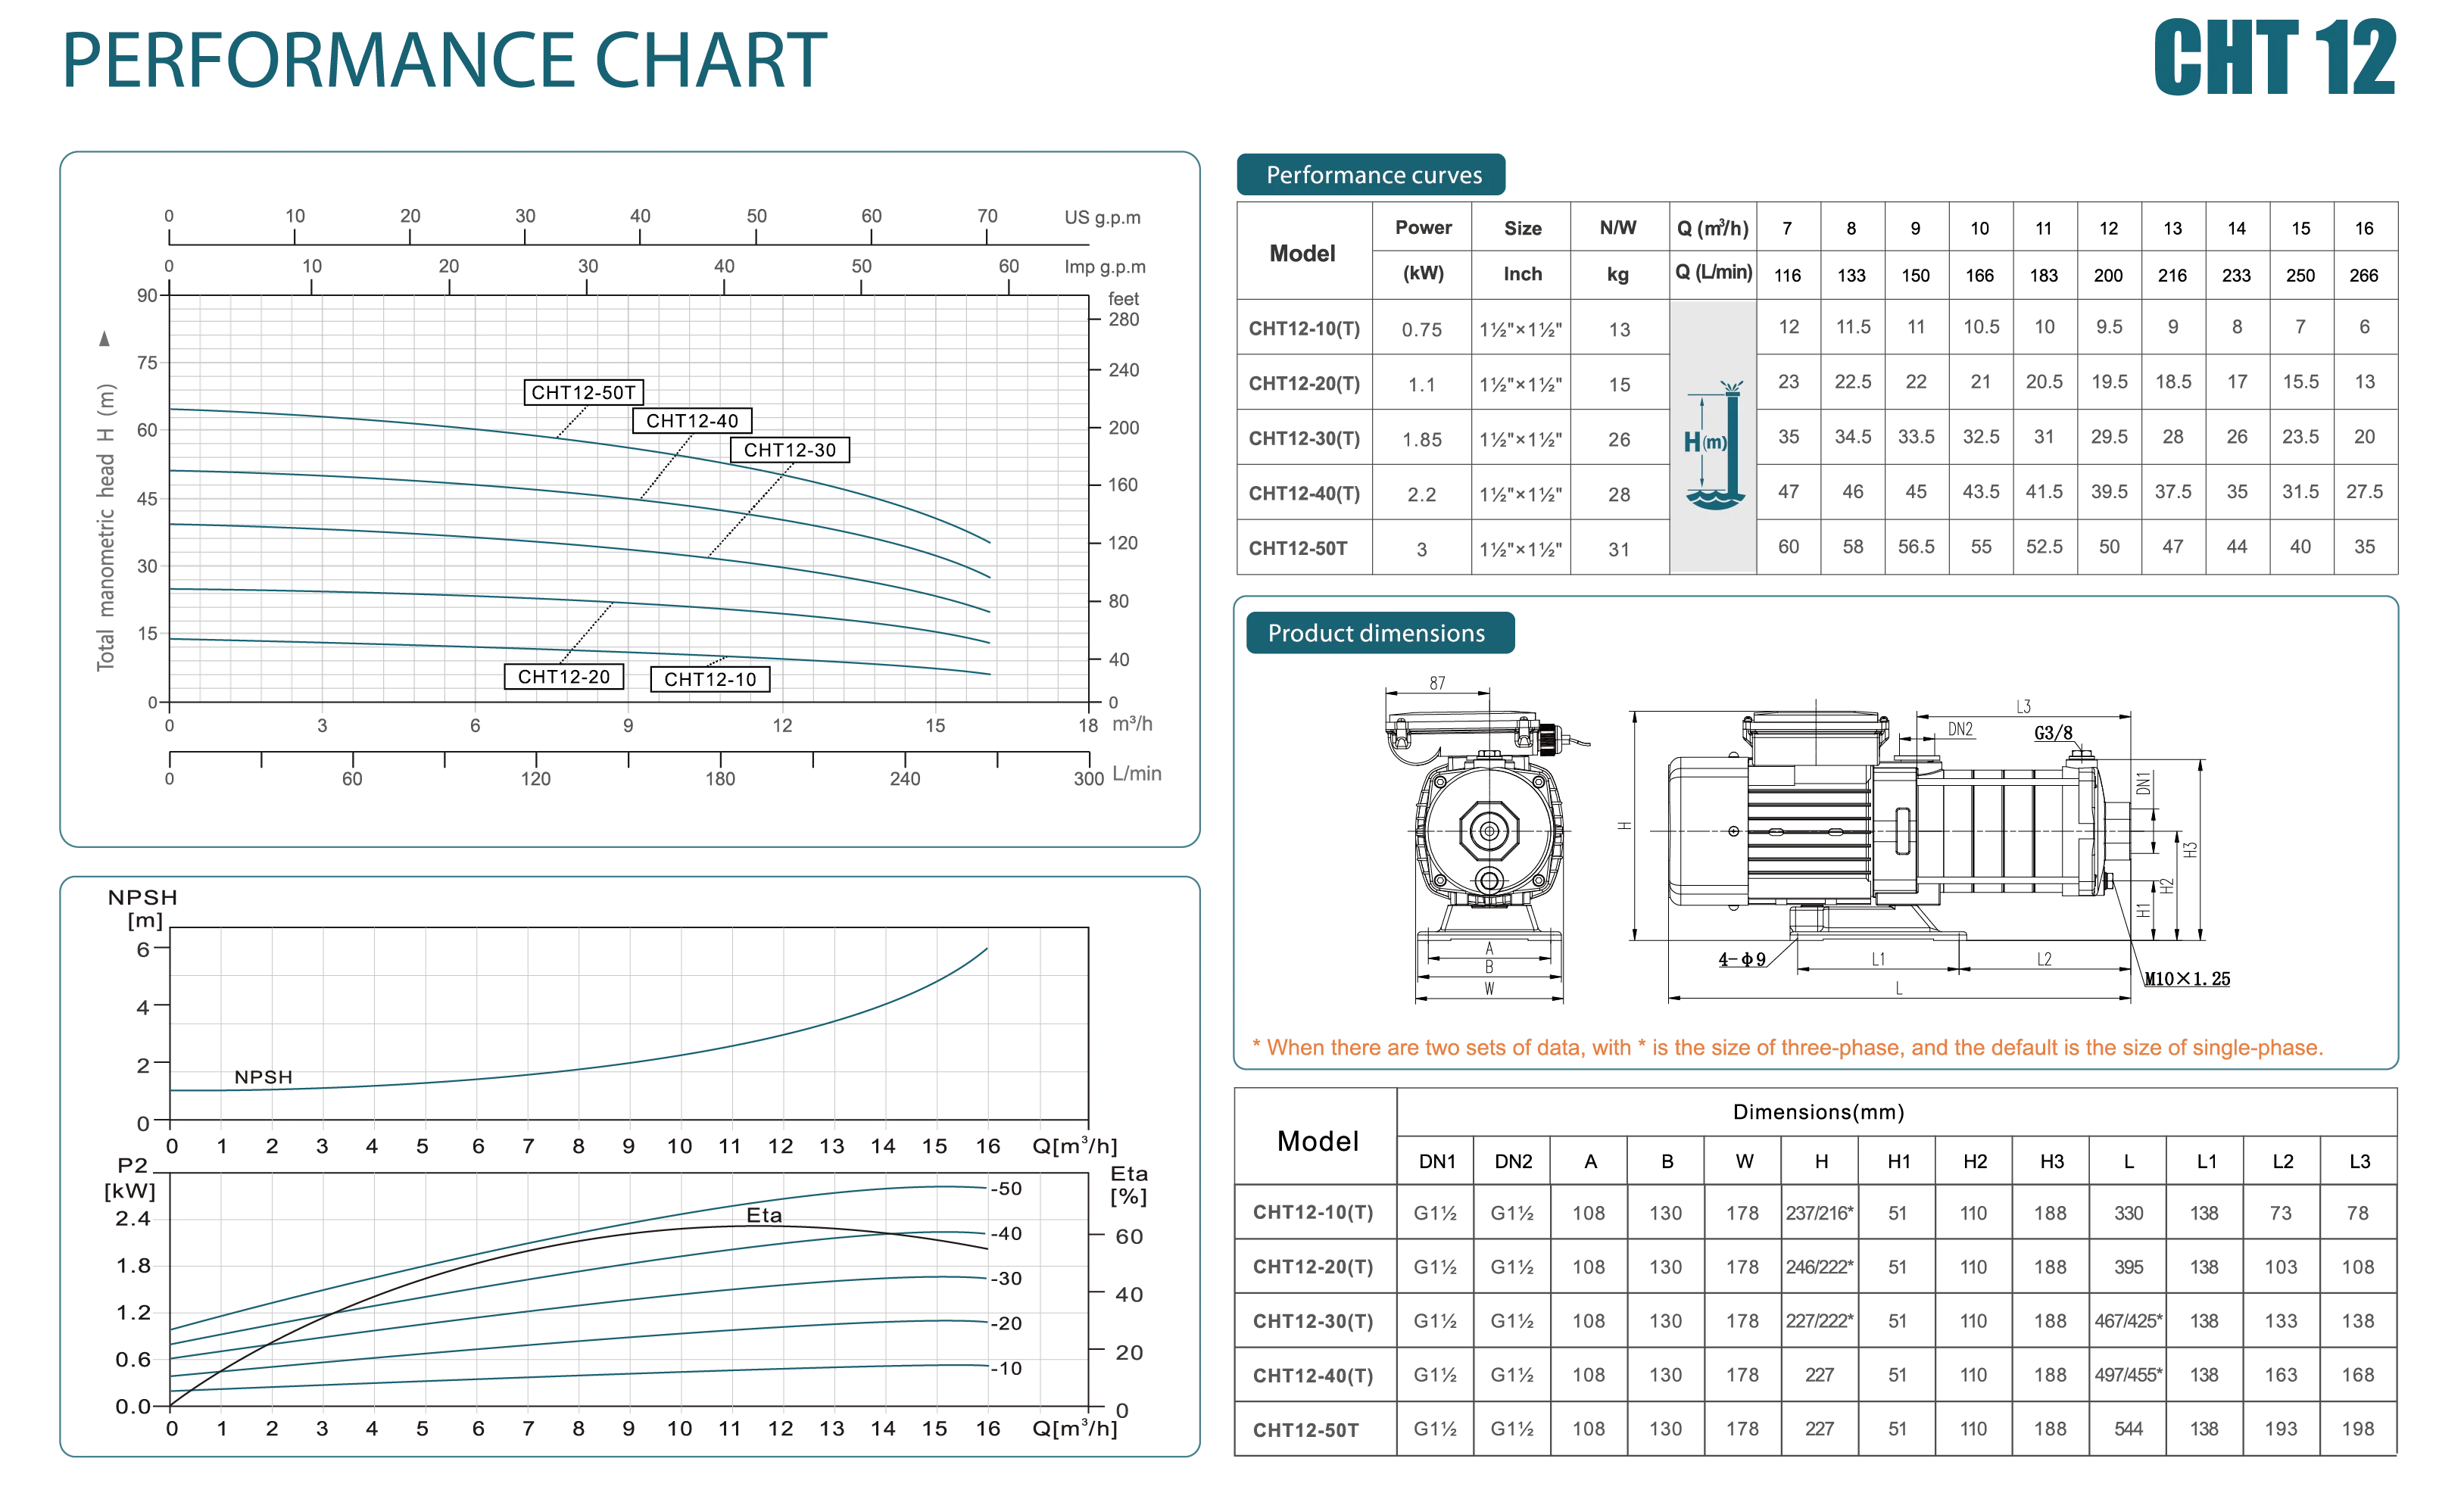Click the Eta efficiency curve label
Screen dimensions: 2464x1499
pyautogui.click(x=764, y=1215)
